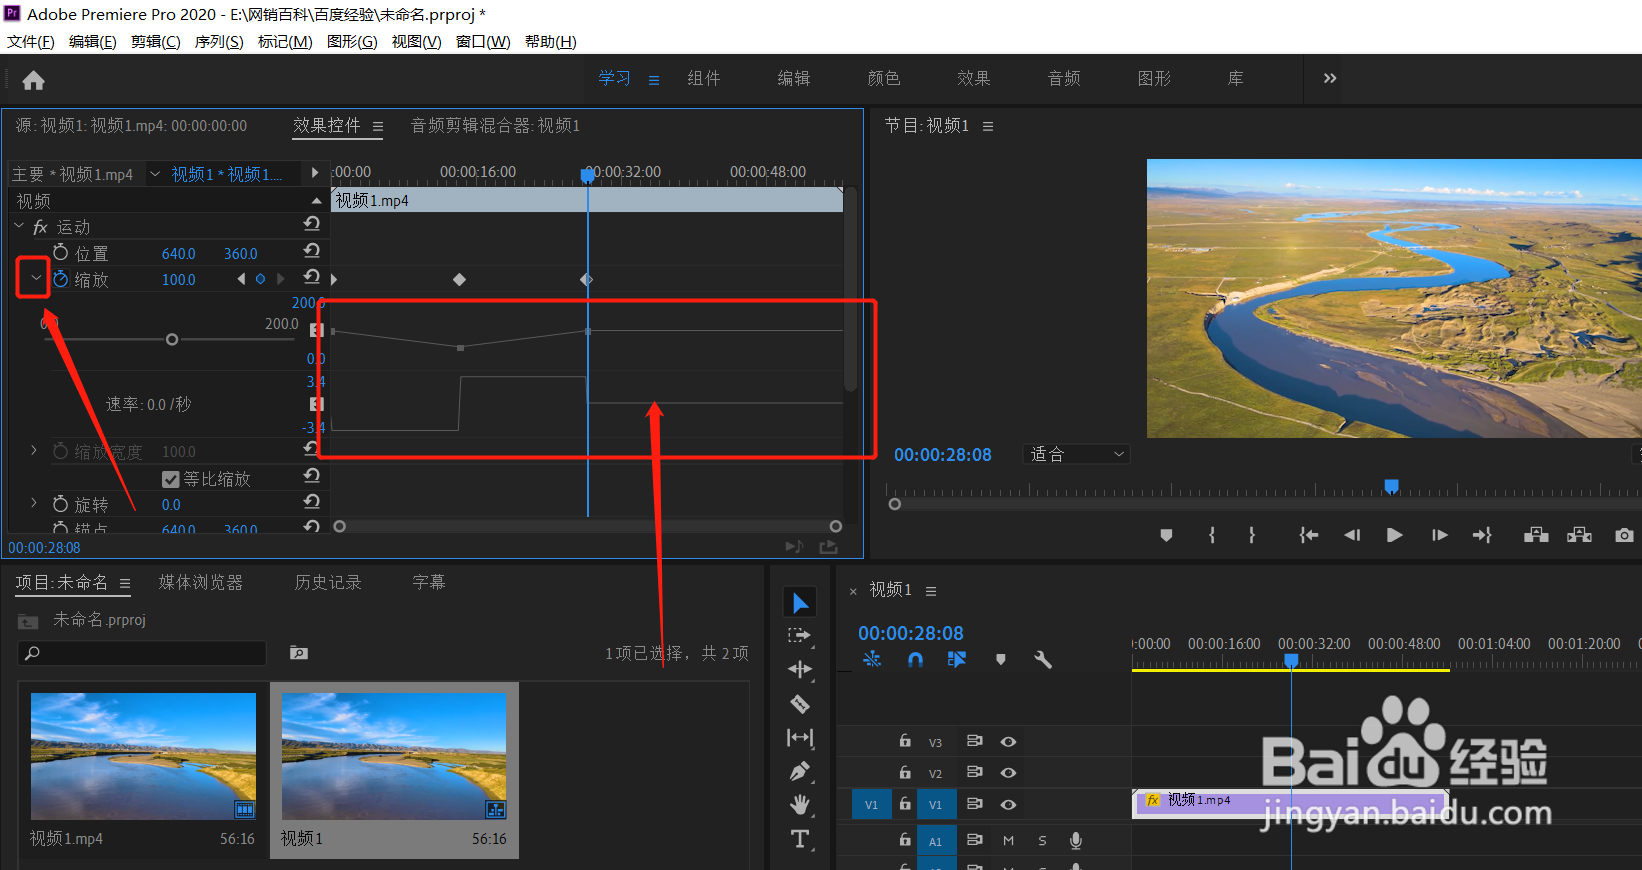The width and height of the screenshot is (1642, 870).
Task: Select the Pen tool
Action: (x=800, y=771)
